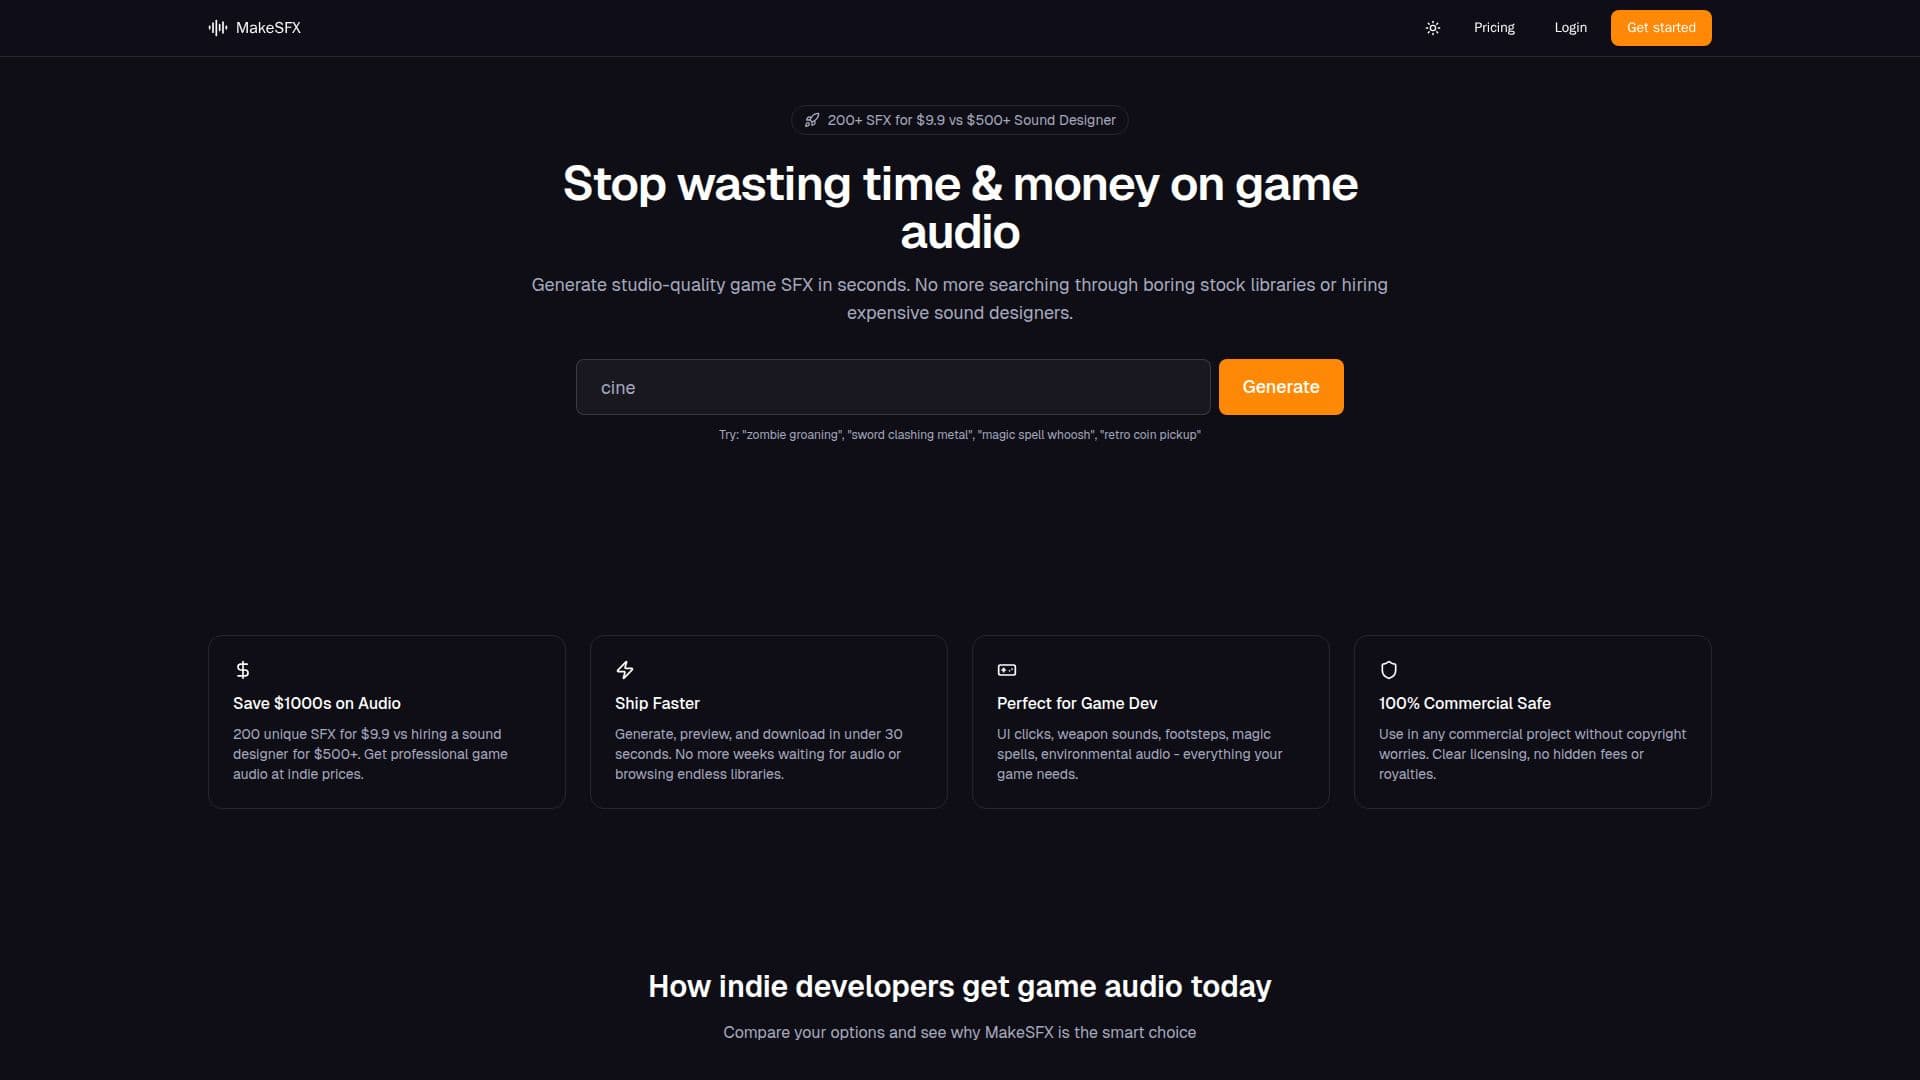Screen dimensions: 1920x1080
Task: Toggle light/dark theme sun icon
Action: click(1432, 28)
